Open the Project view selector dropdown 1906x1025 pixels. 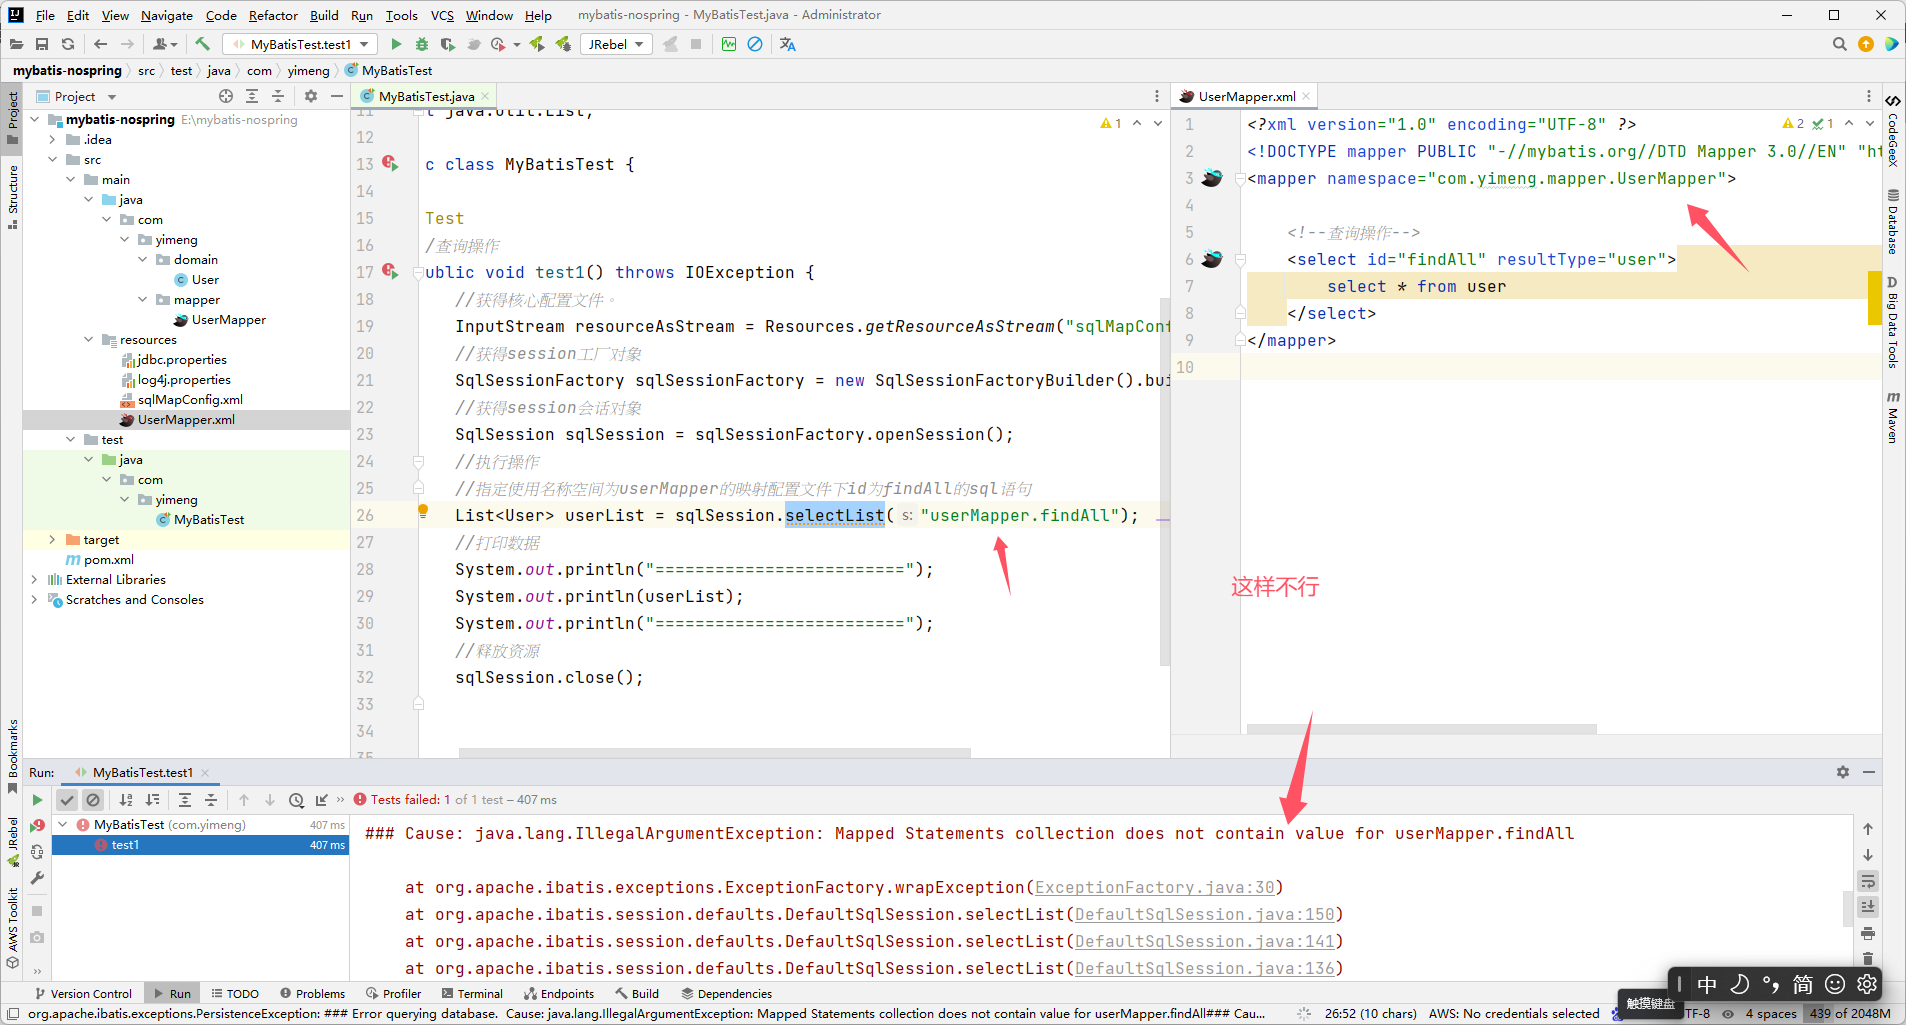pyautogui.click(x=77, y=96)
